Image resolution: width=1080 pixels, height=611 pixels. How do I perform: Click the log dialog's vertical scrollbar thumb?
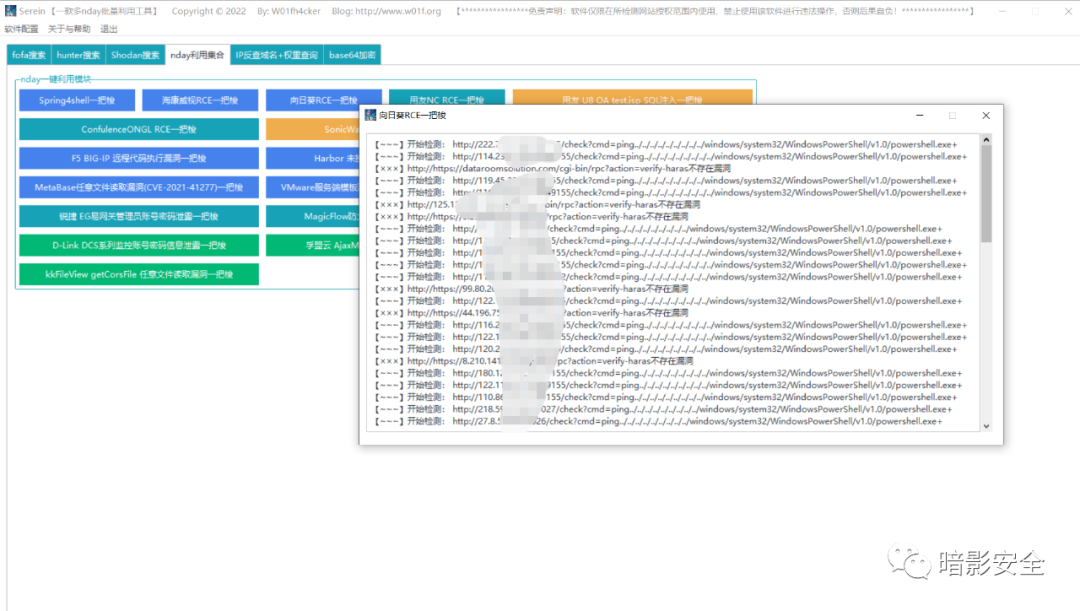986,194
